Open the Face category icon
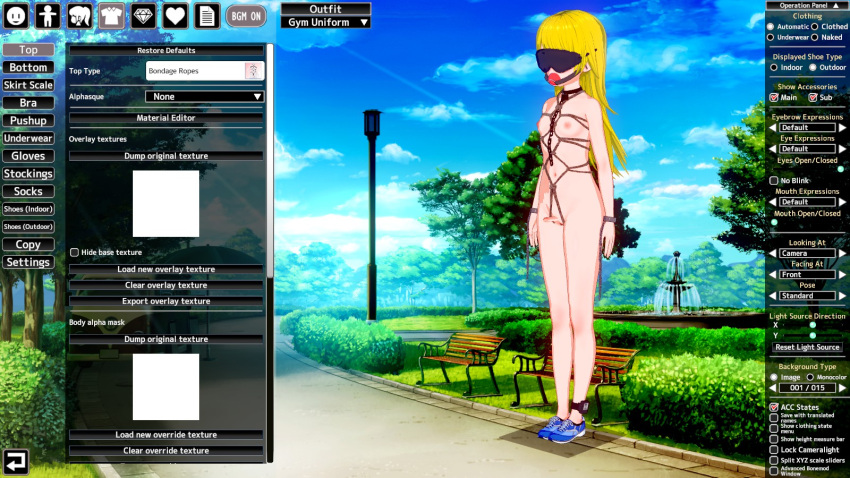This screenshot has height=478, width=850. (16, 15)
